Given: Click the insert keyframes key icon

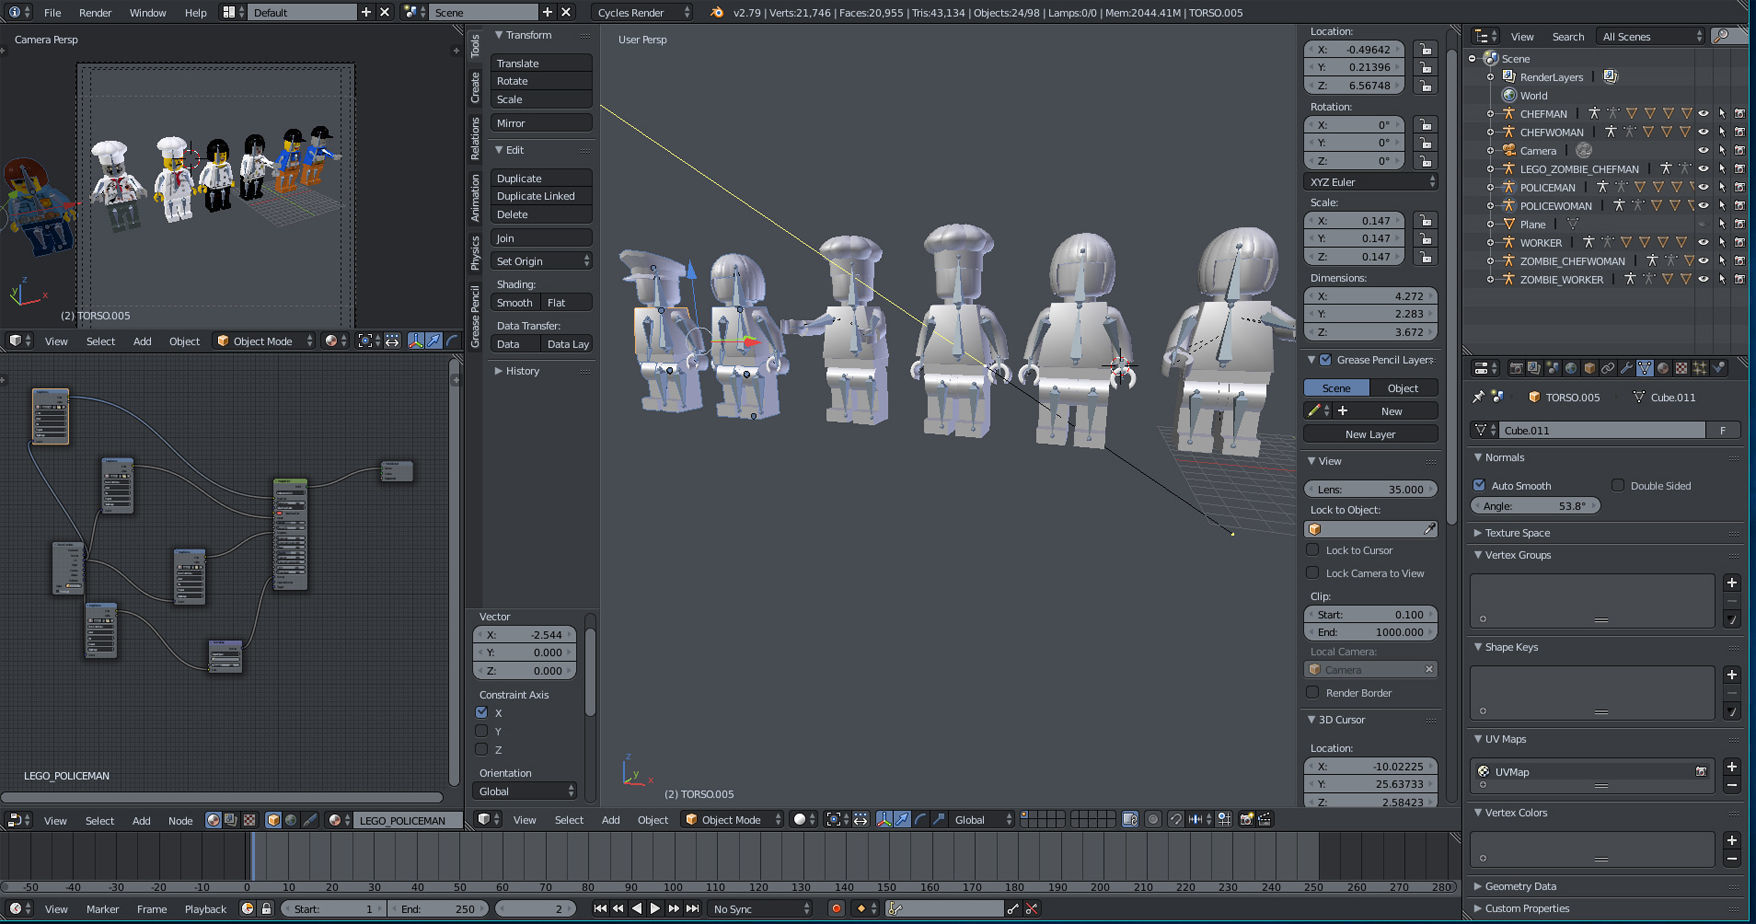Looking at the screenshot, I should pyautogui.click(x=1013, y=908).
